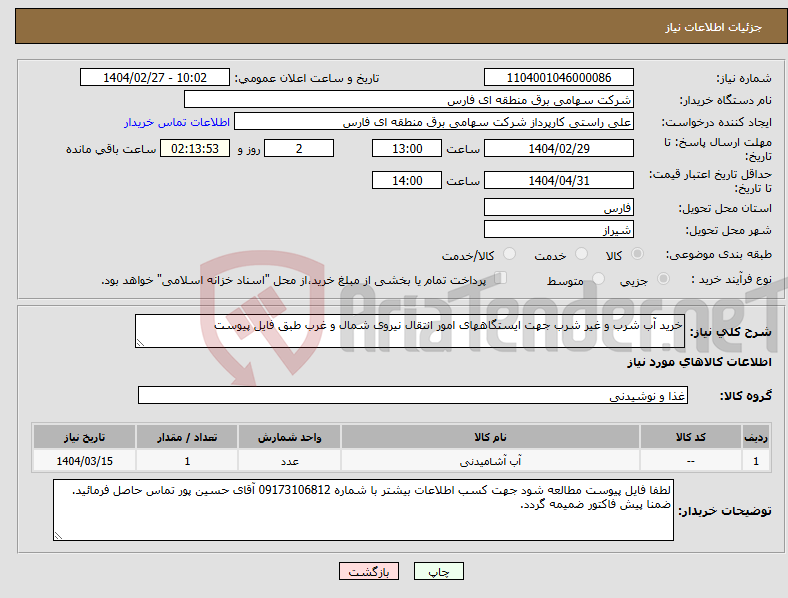The image size is (788, 598).
Task: Click the resize handle of توضیحات خریدار box
Action: coord(58,536)
